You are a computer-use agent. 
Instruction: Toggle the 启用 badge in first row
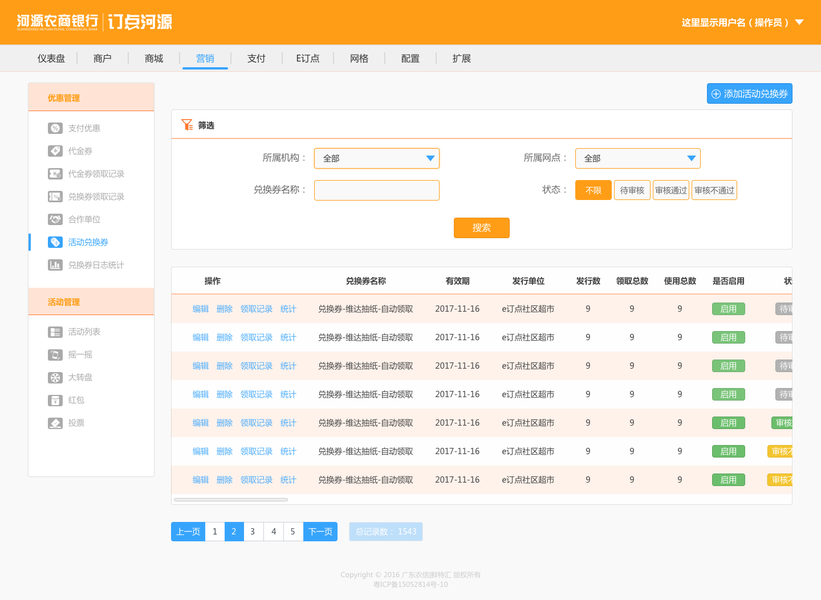coord(728,309)
